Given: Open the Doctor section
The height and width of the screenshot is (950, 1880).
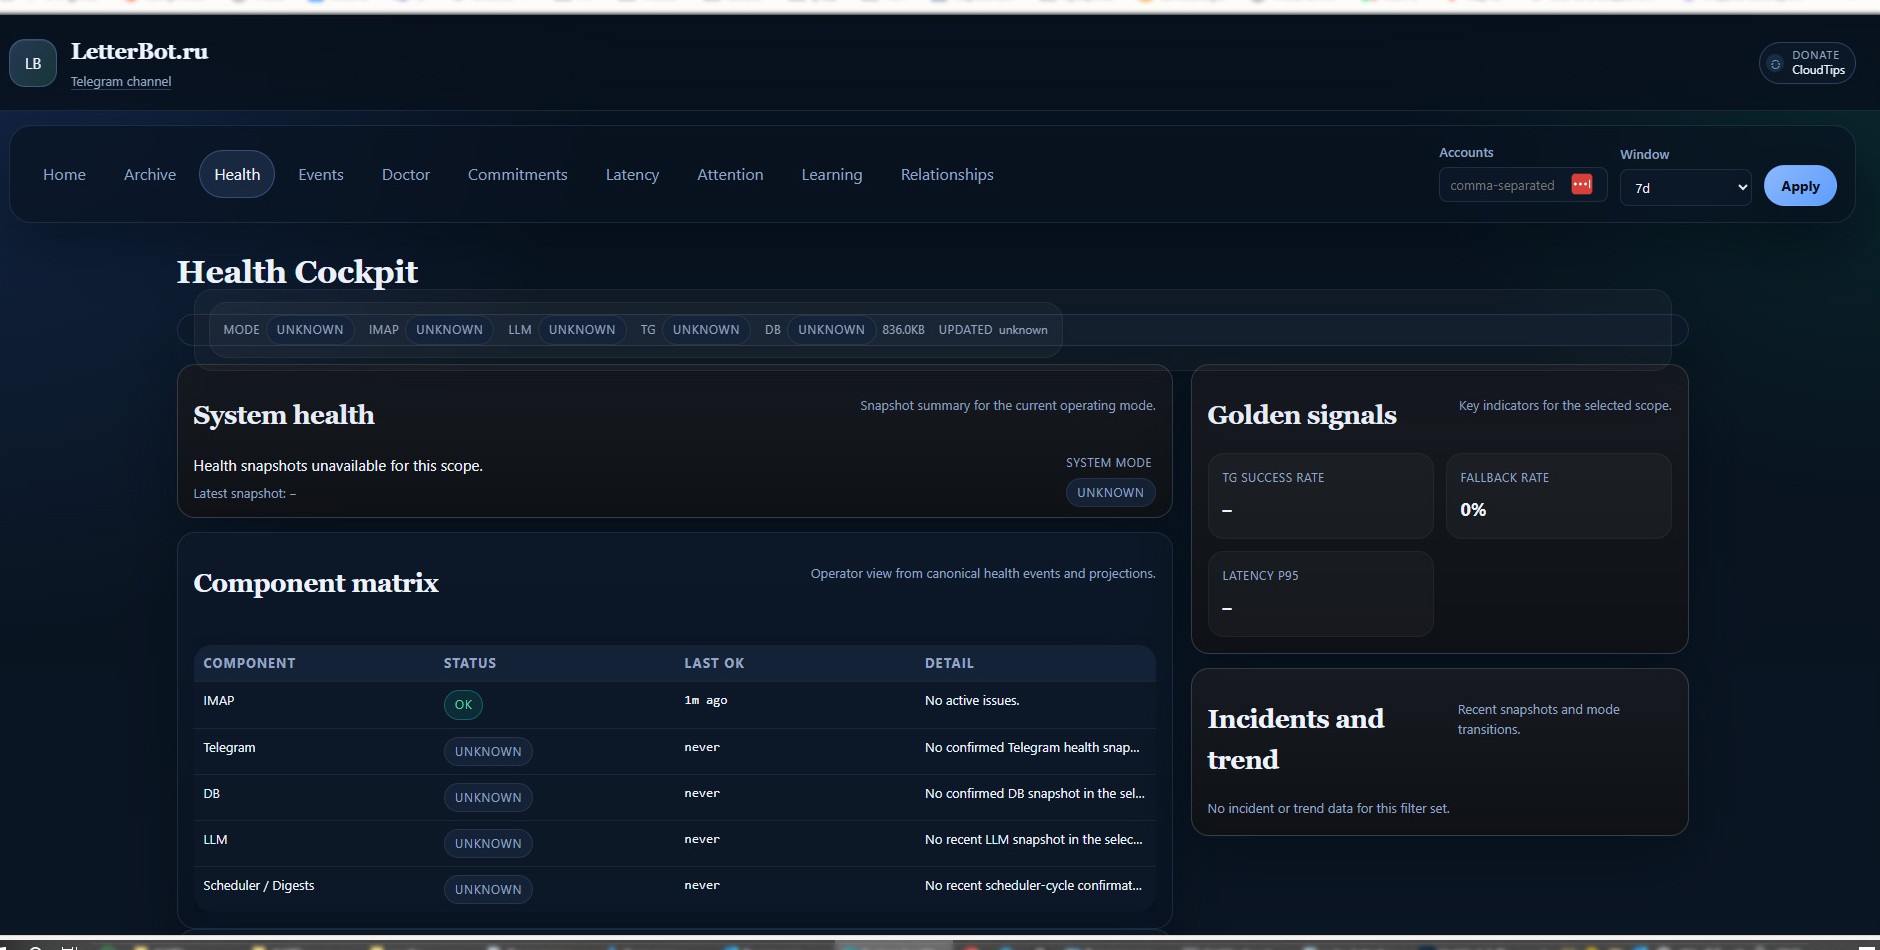Looking at the screenshot, I should point(405,174).
